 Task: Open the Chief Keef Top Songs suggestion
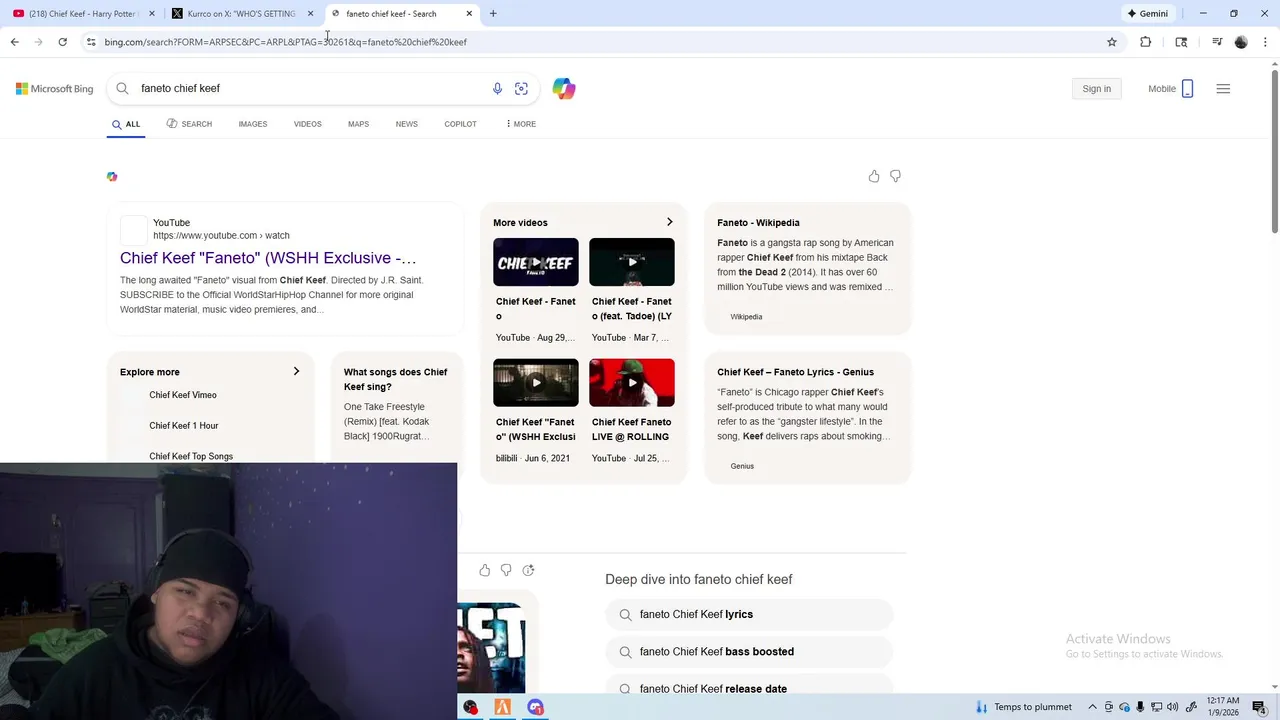coord(191,456)
